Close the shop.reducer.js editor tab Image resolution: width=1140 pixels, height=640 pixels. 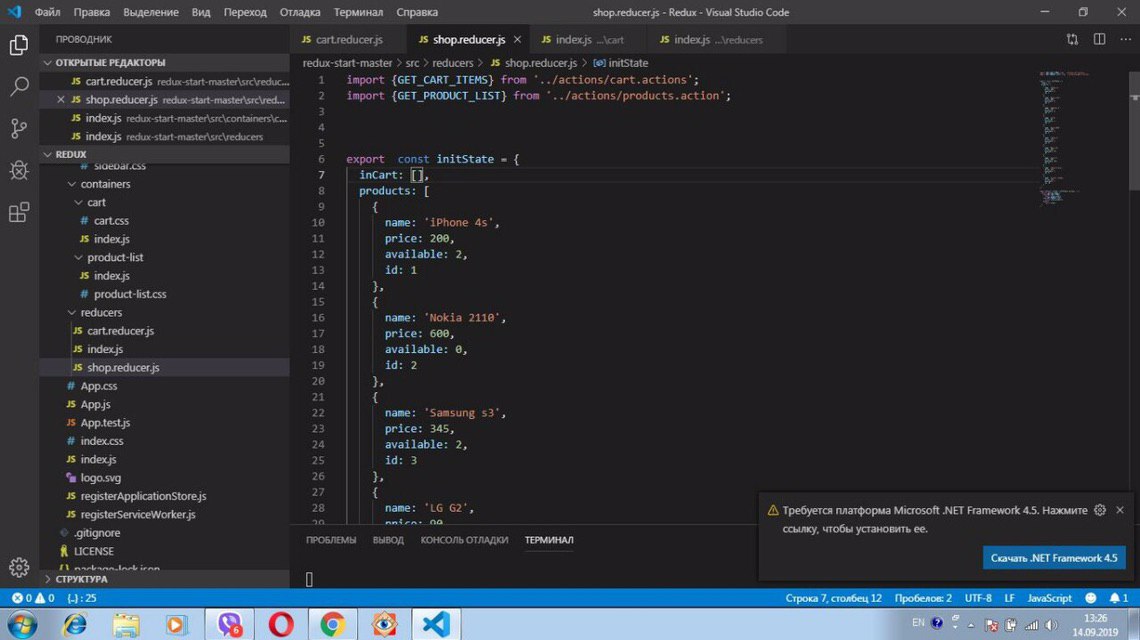517,40
